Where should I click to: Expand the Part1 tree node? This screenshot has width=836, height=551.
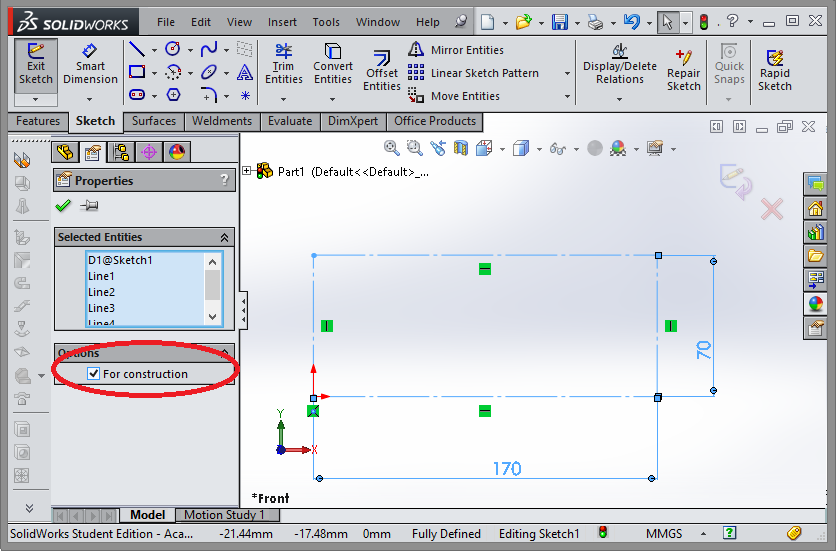click(x=246, y=171)
